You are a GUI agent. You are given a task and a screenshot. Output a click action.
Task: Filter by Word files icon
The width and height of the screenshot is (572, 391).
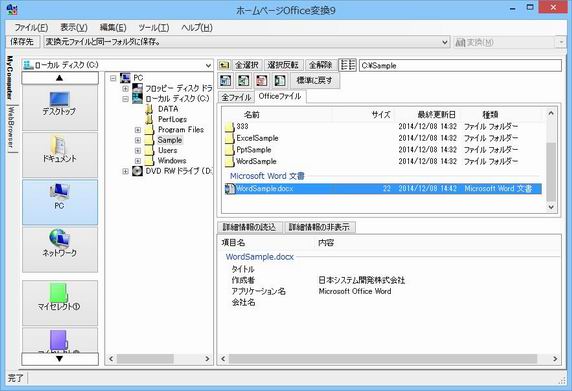[x=226, y=80]
